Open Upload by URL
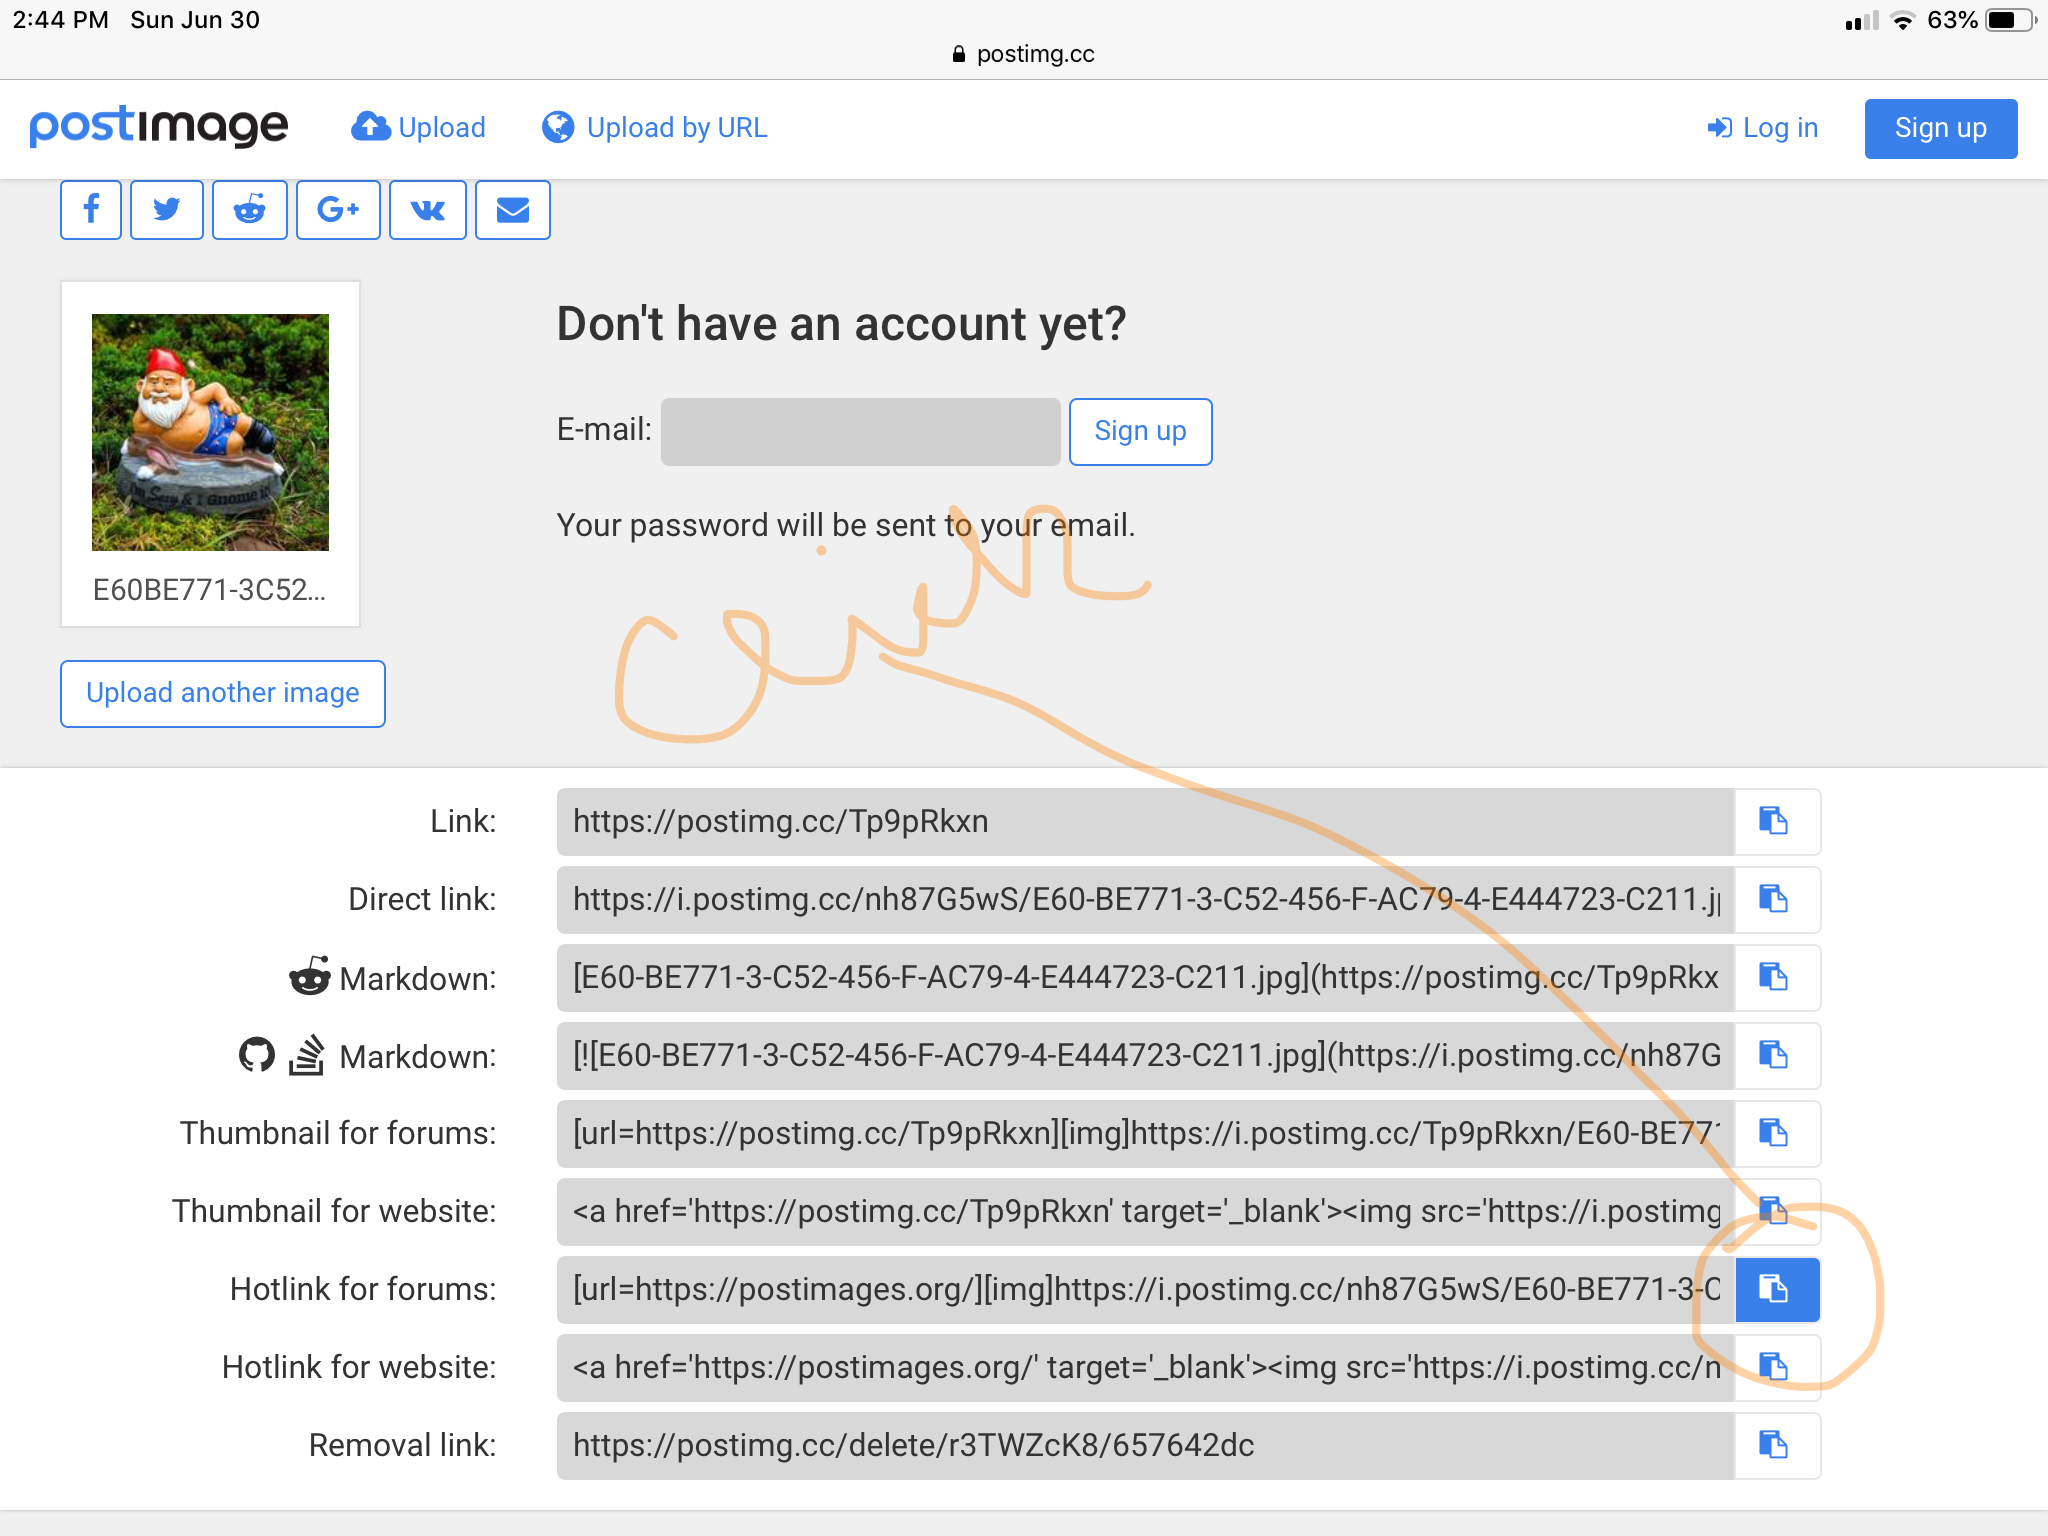This screenshot has width=2048, height=1536. click(655, 128)
